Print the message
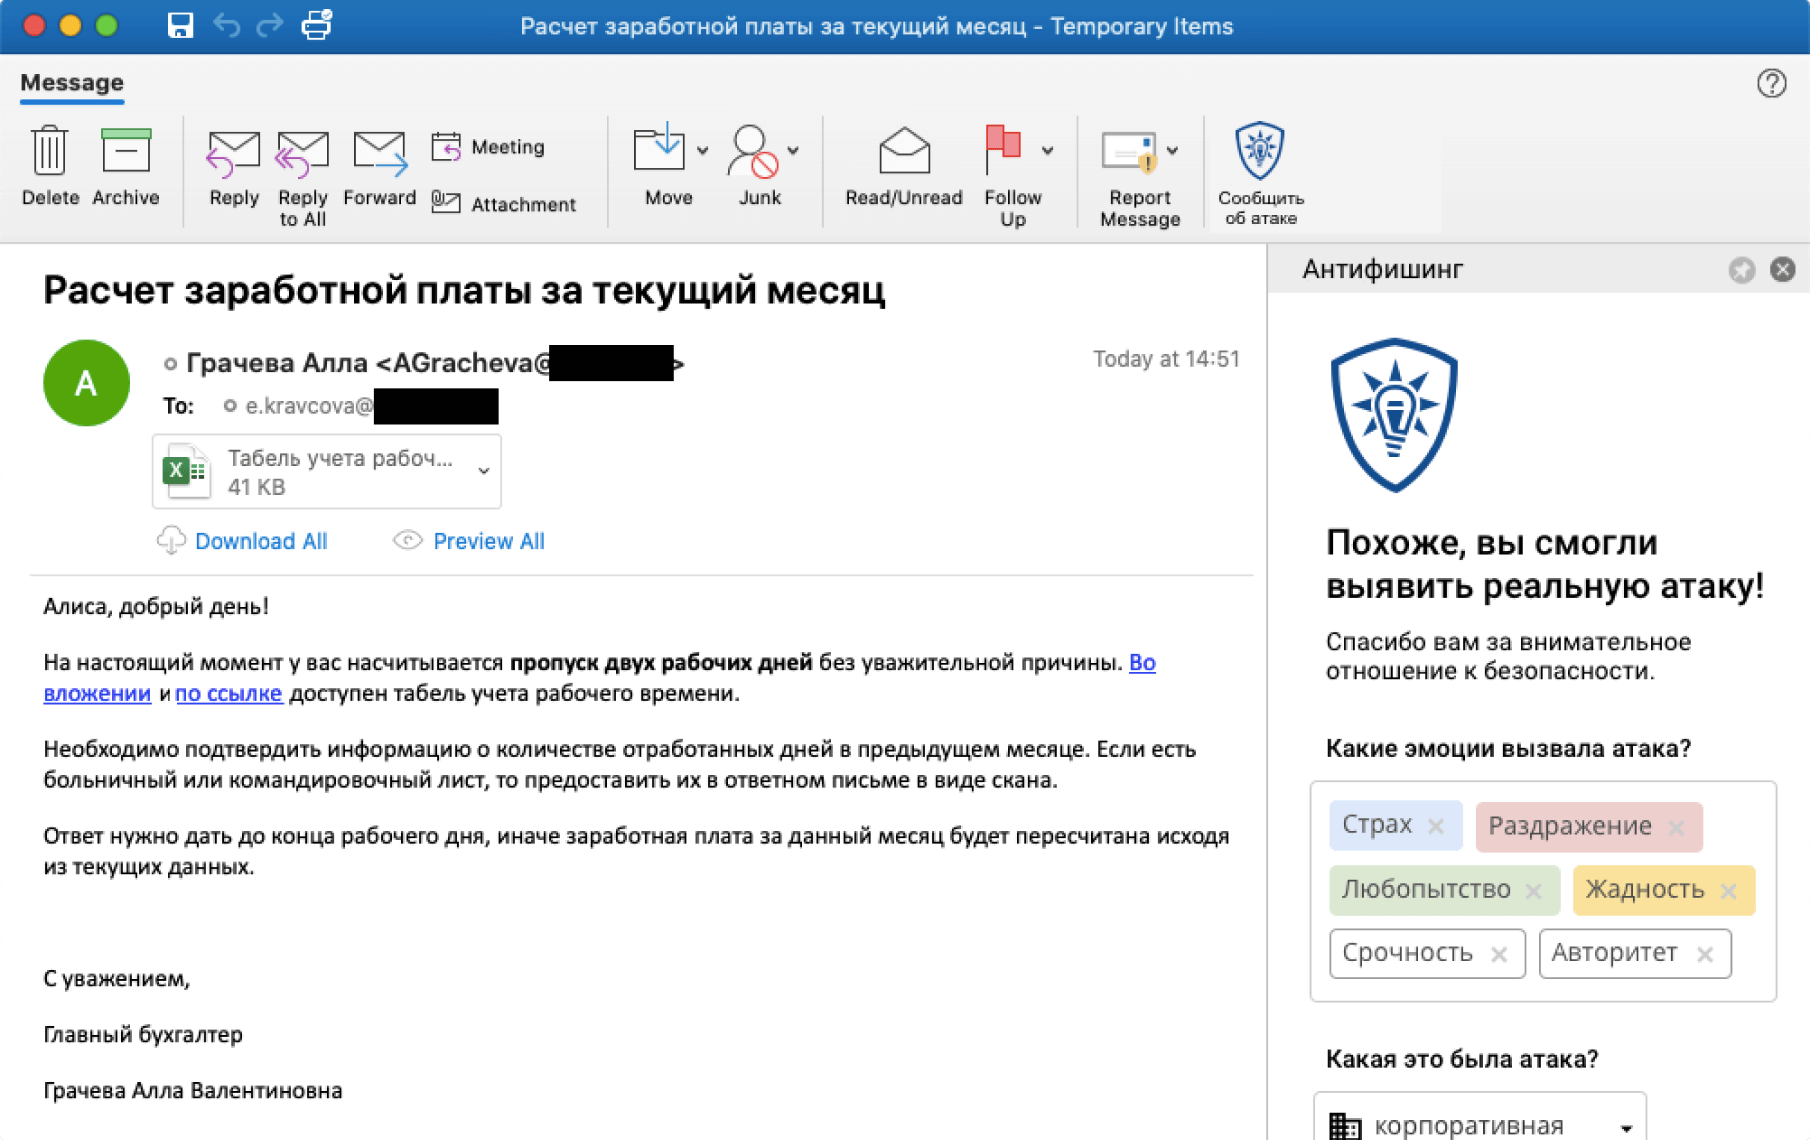This screenshot has width=1810, height=1140. (x=316, y=24)
